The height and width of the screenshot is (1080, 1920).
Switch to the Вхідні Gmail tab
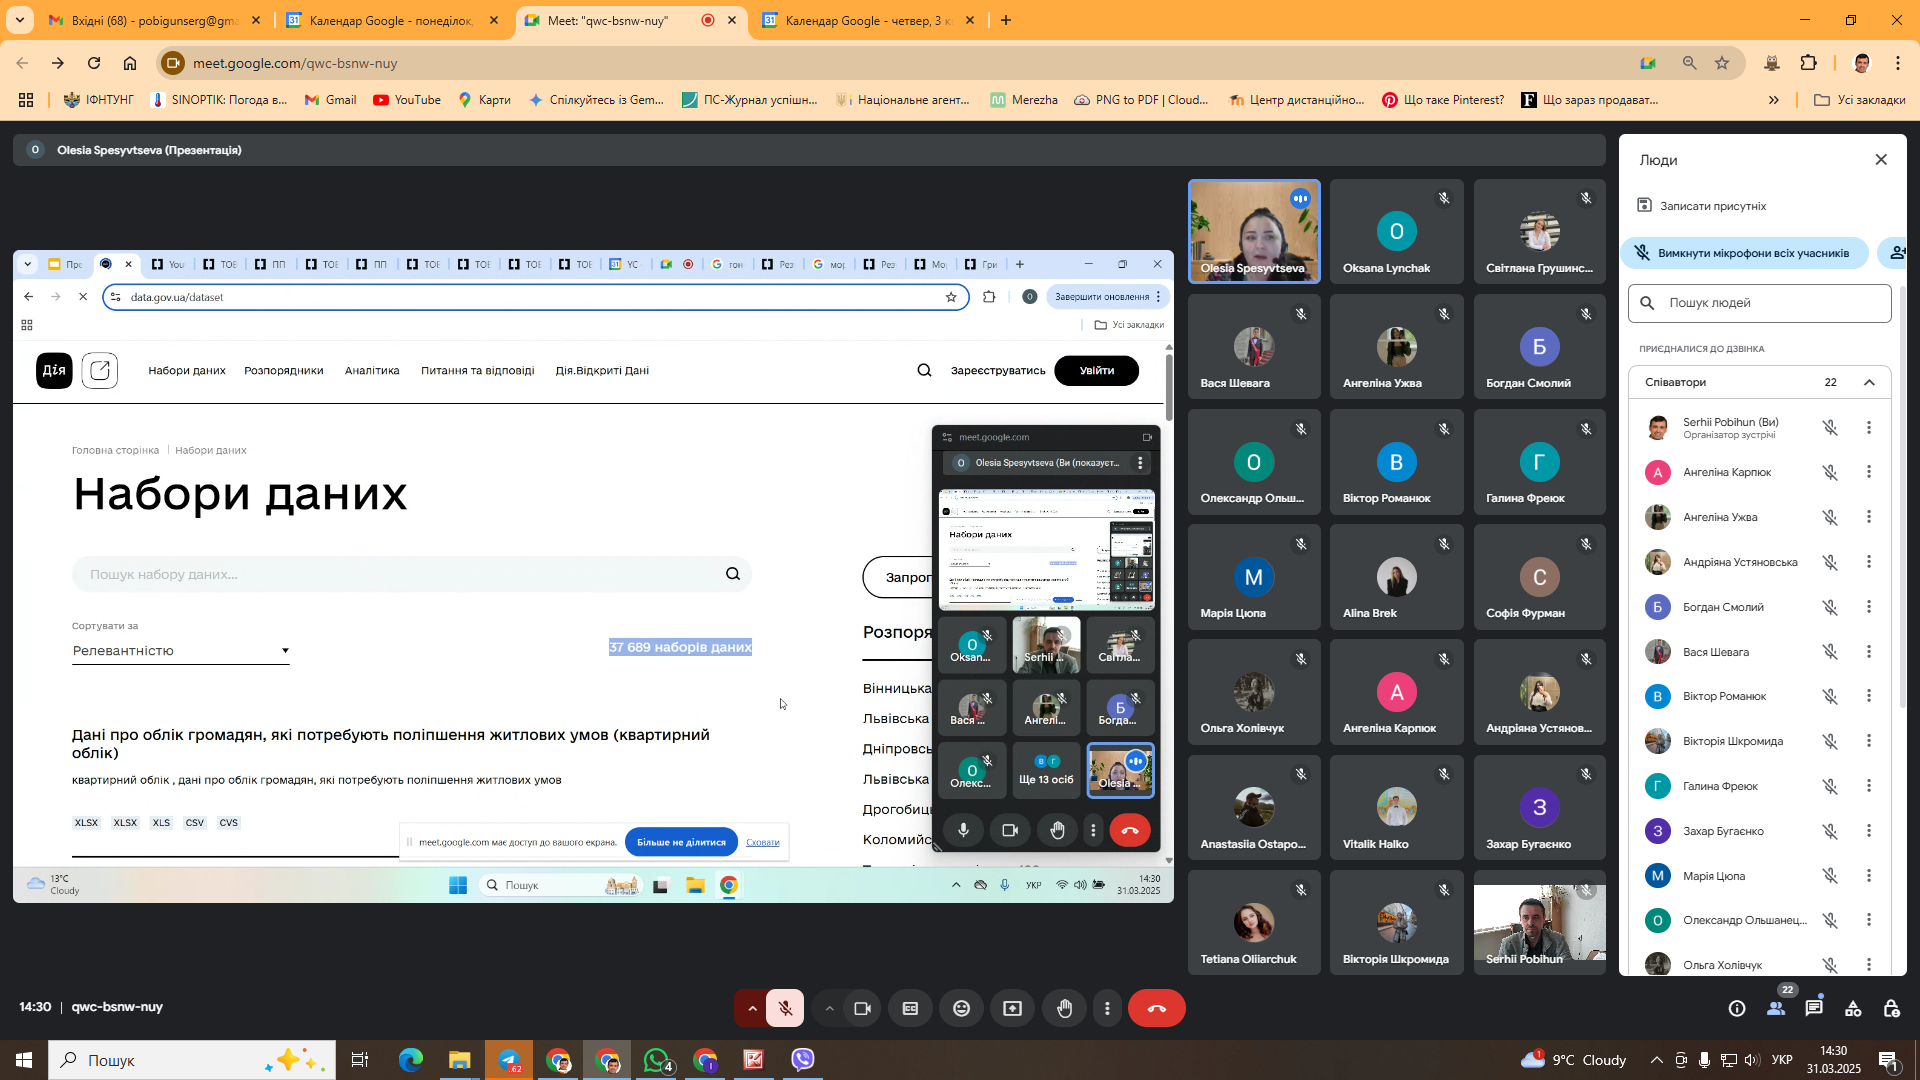(x=155, y=20)
